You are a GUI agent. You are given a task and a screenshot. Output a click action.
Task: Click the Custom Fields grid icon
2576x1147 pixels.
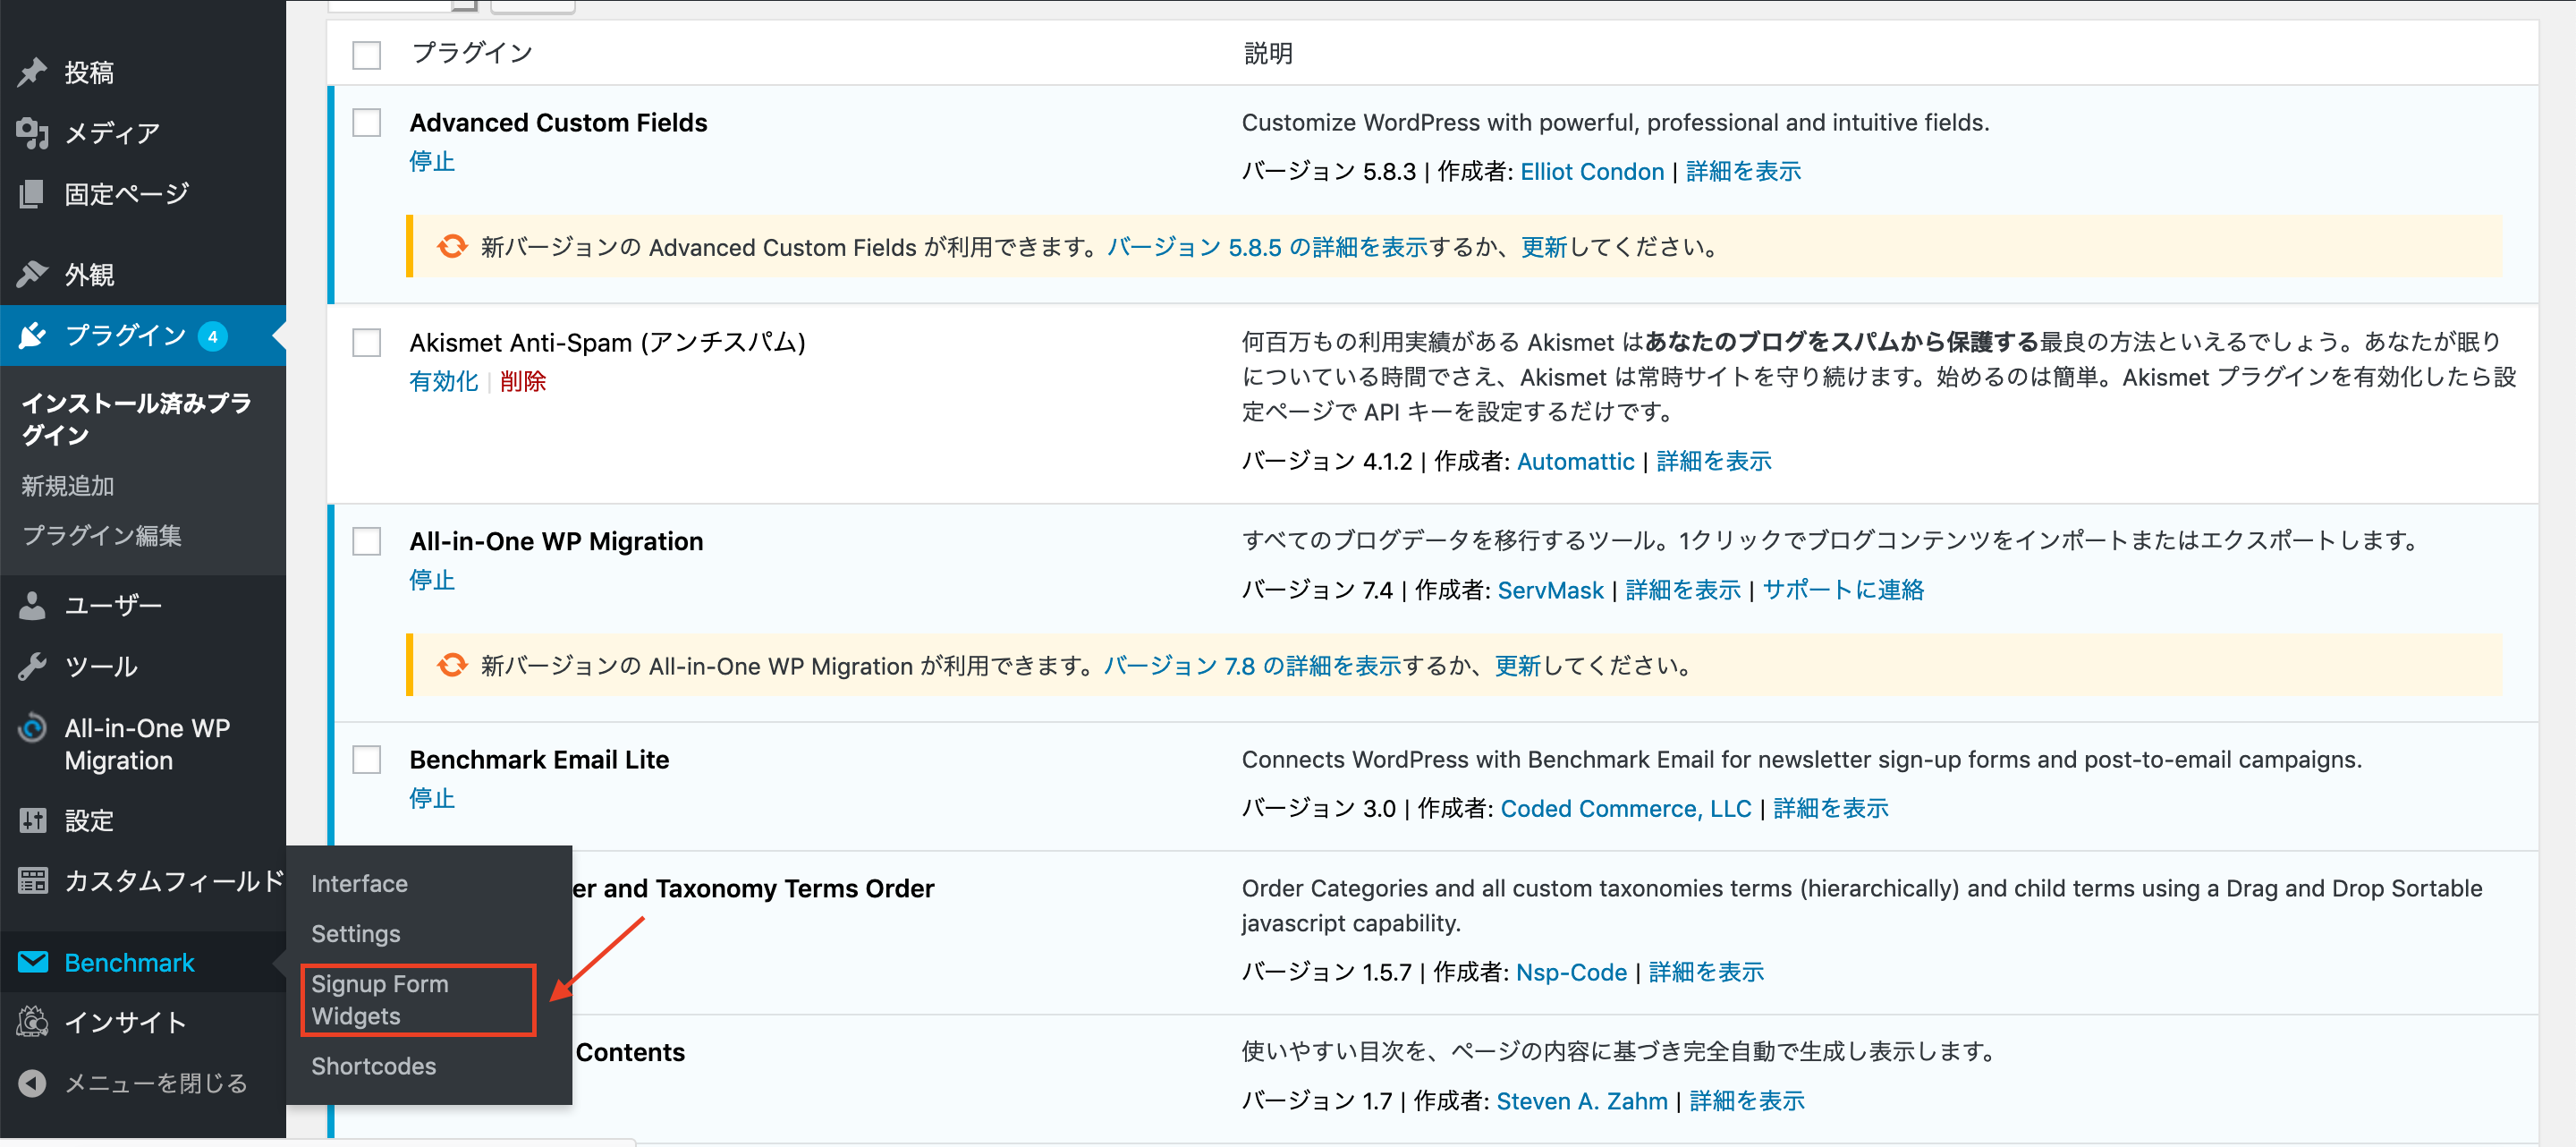32,880
